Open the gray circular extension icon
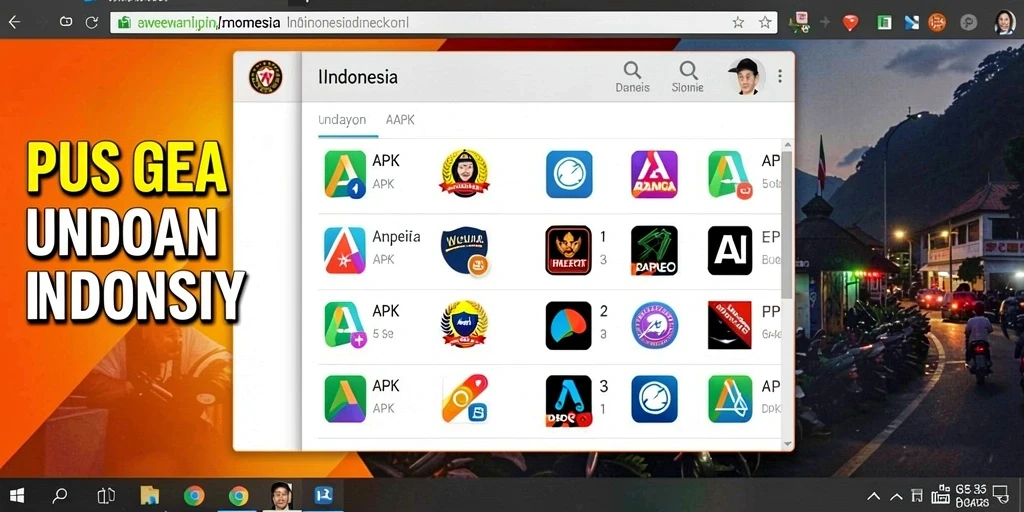Viewport: 1024px width, 512px height. point(968,23)
